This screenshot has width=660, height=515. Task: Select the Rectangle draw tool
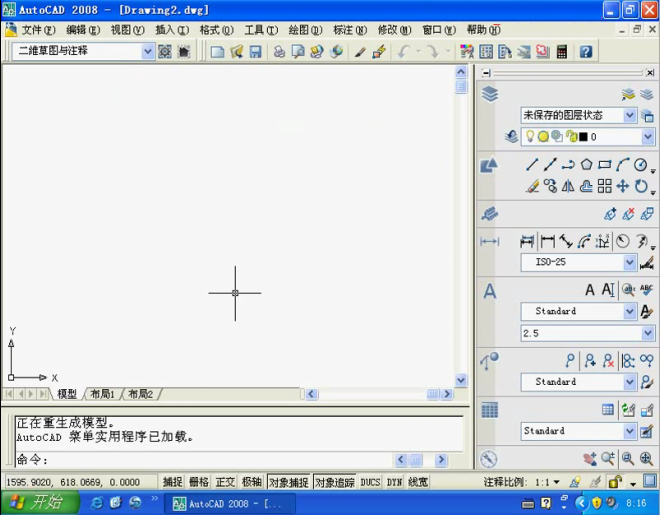(604, 165)
